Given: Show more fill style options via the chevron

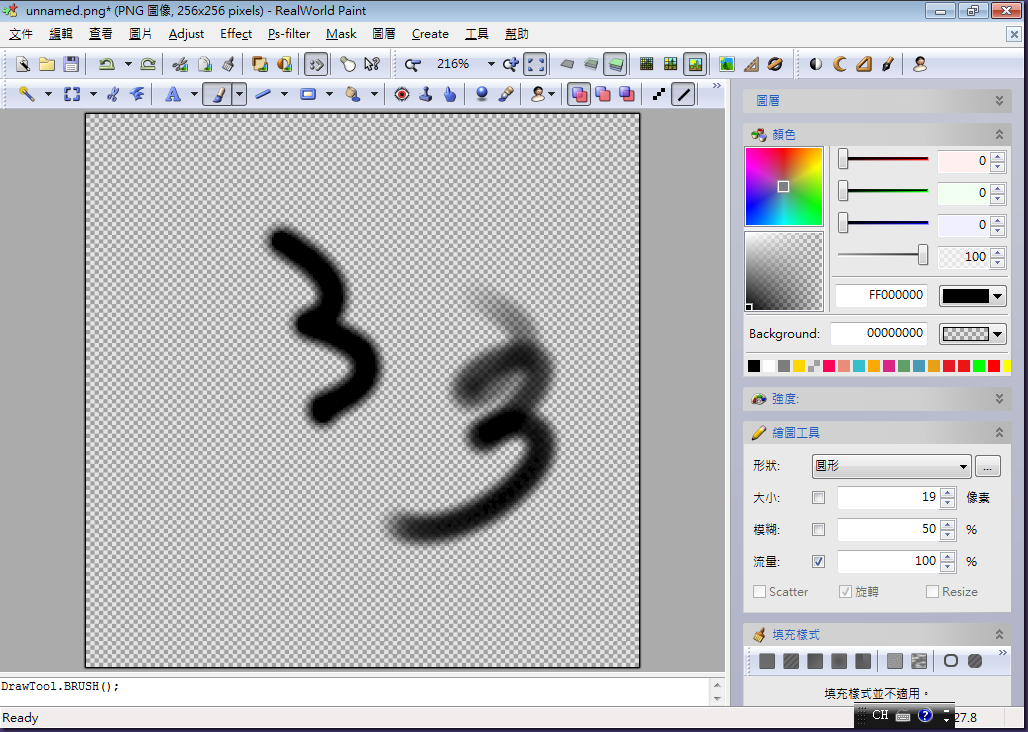Looking at the screenshot, I should click(1002, 653).
